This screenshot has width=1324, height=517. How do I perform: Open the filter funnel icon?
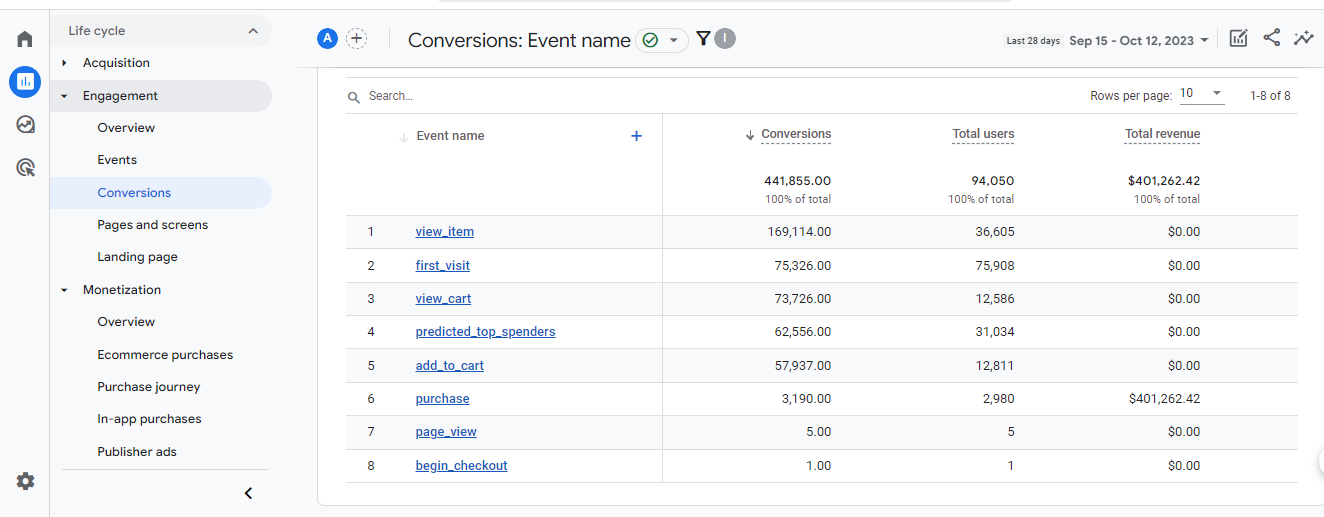[x=703, y=39]
